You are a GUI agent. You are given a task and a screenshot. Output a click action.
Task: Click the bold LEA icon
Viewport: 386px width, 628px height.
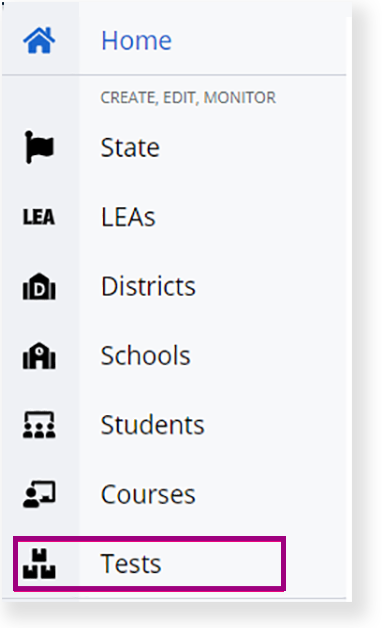click(39, 217)
